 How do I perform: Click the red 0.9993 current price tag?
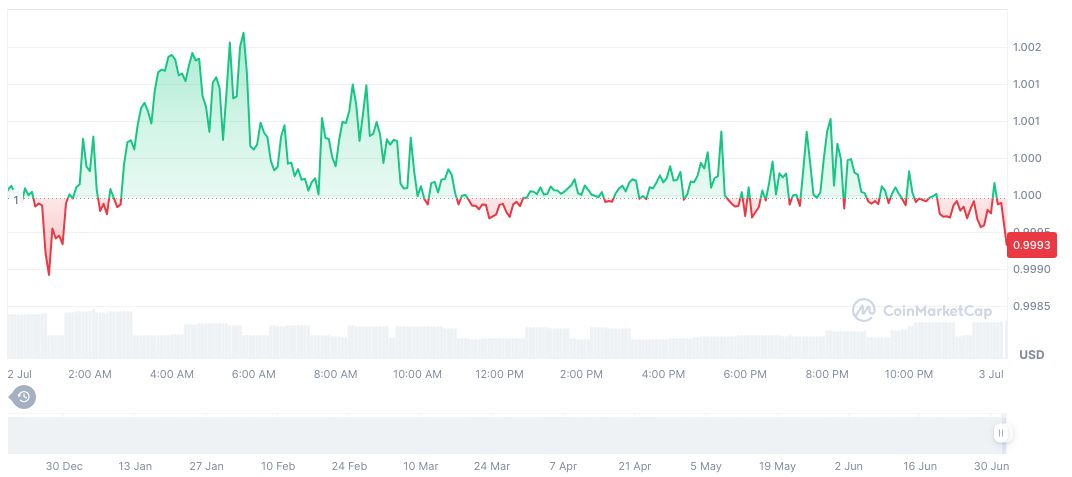click(x=1030, y=245)
